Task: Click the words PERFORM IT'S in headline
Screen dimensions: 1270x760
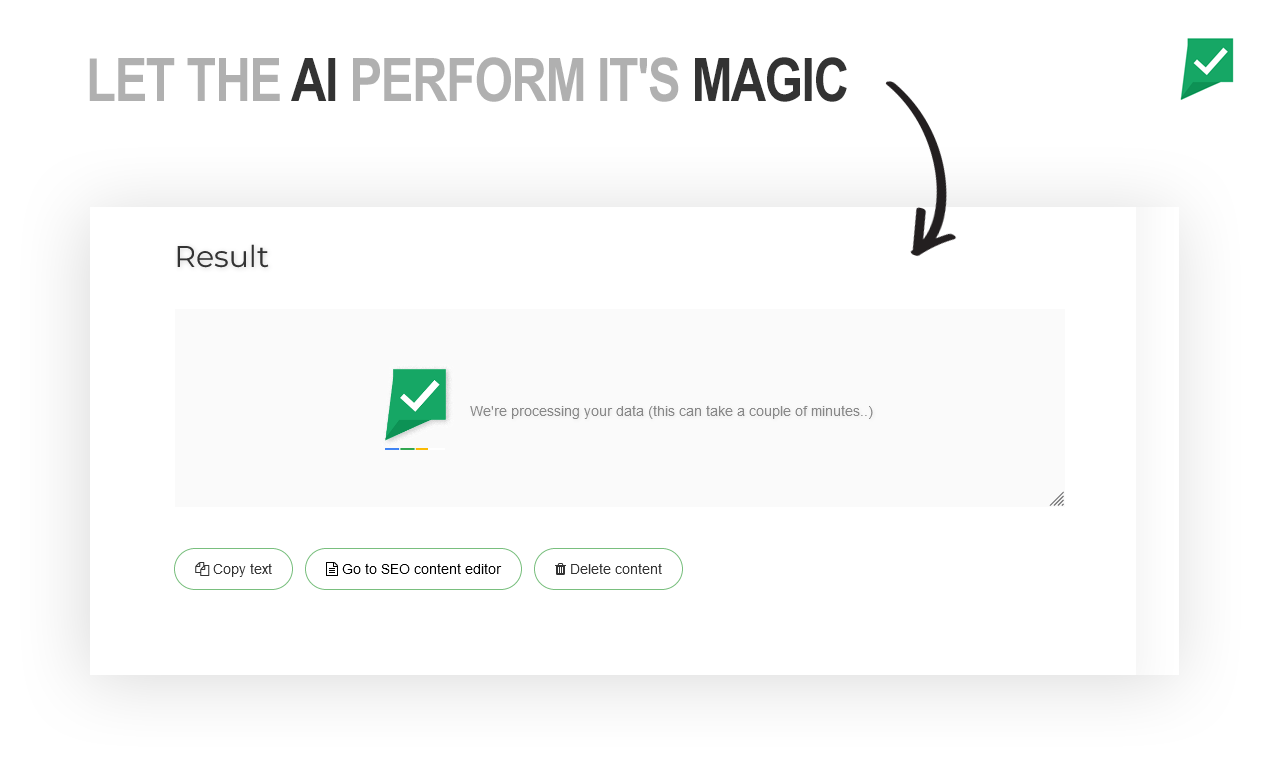Action: click(514, 80)
